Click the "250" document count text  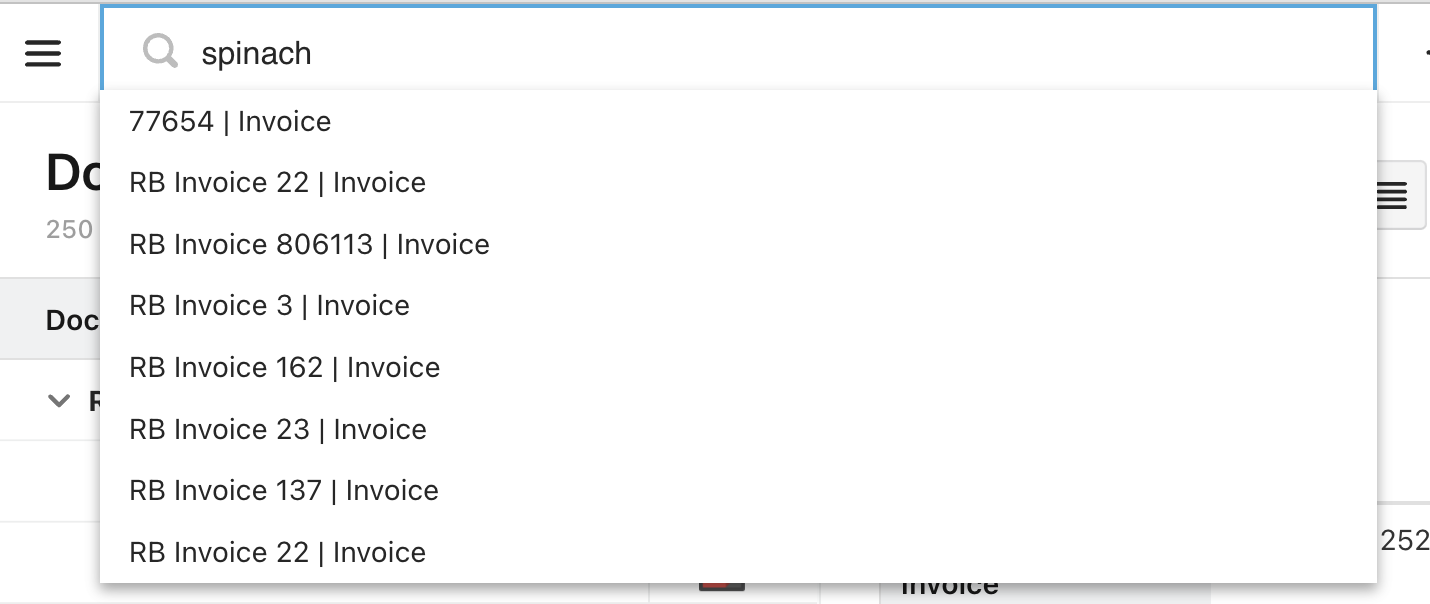(x=70, y=229)
